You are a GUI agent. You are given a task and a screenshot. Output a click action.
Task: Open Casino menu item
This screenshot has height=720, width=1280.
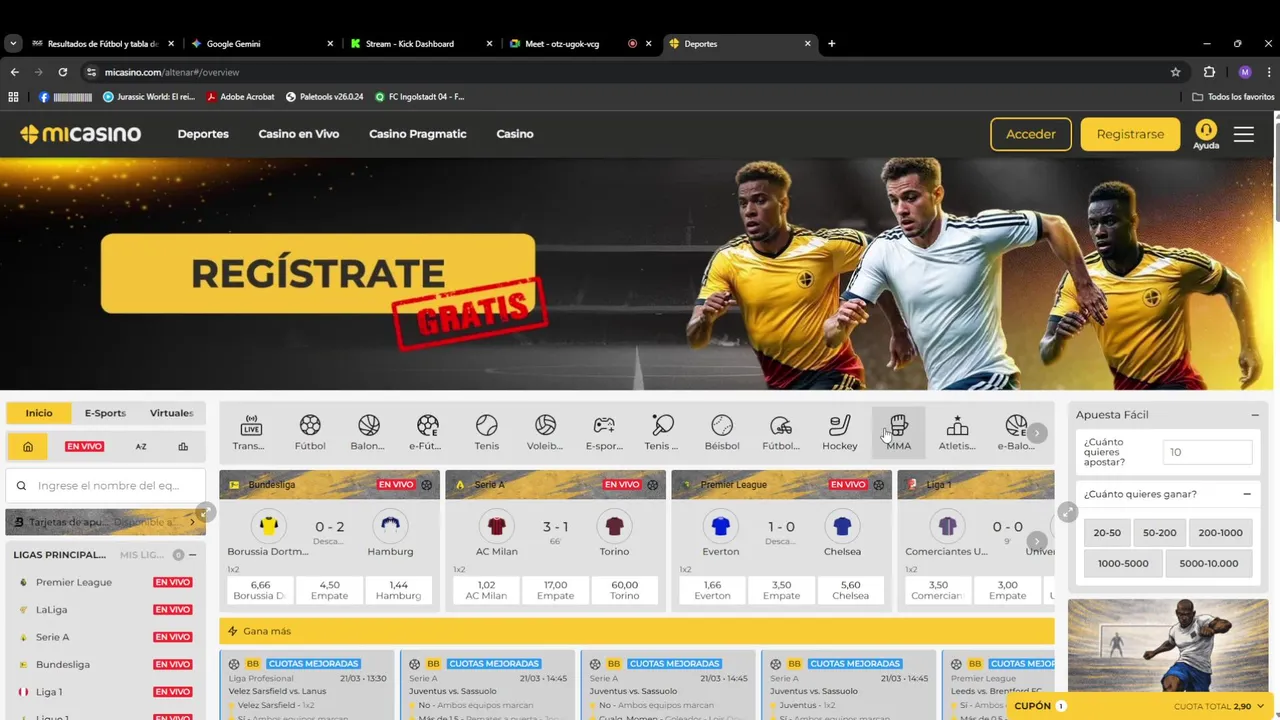pos(515,134)
